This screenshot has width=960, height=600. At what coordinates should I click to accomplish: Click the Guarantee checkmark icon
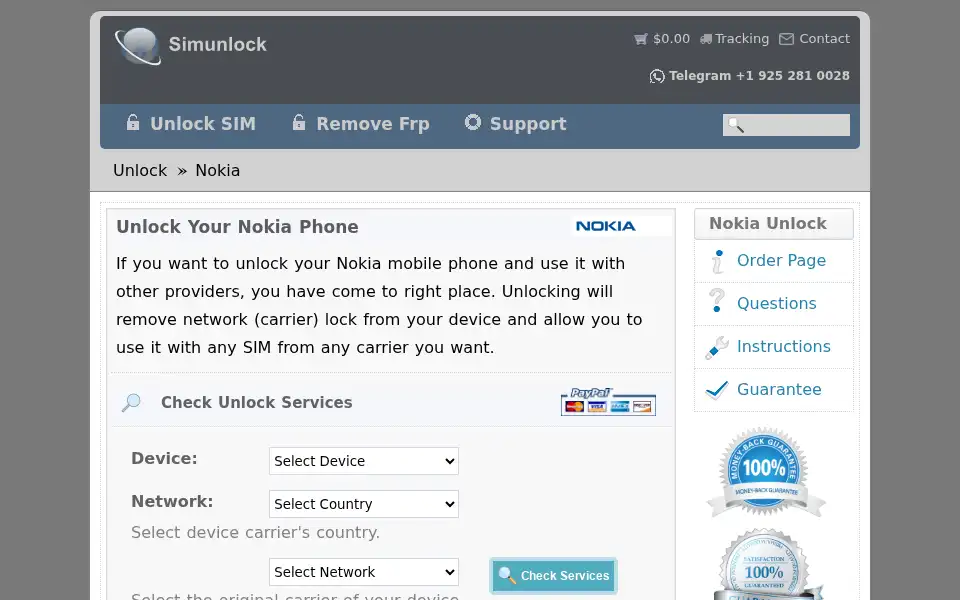(717, 389)
